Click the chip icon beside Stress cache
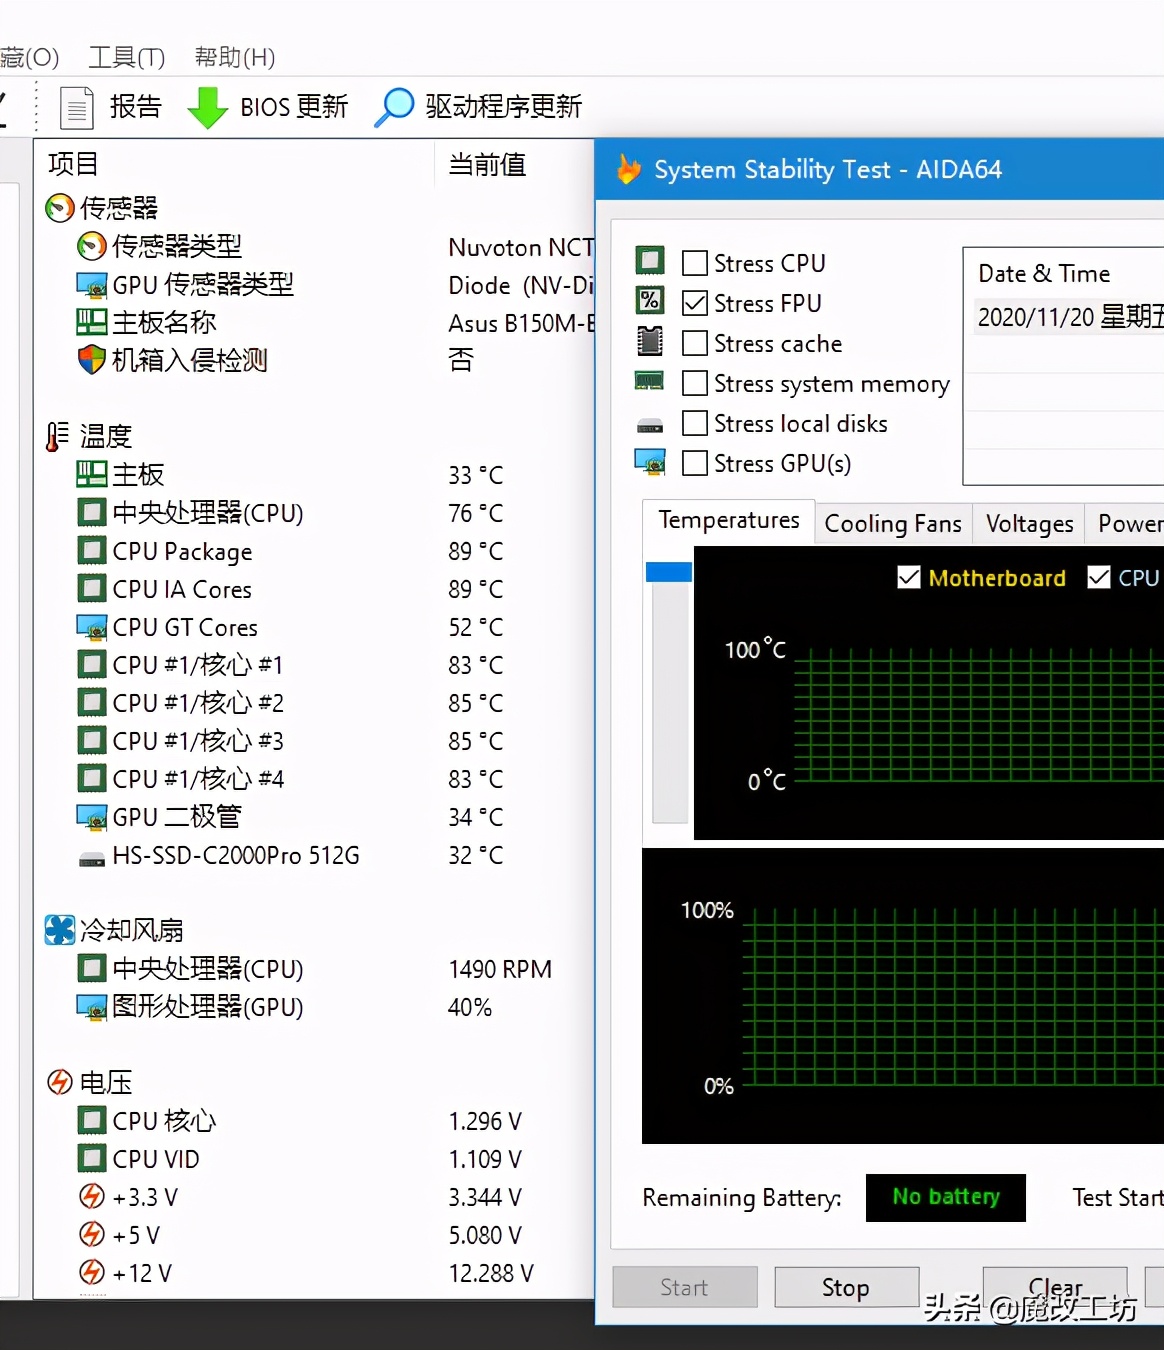Screen dimensions: 1164x1350 [x=650, y=341]
